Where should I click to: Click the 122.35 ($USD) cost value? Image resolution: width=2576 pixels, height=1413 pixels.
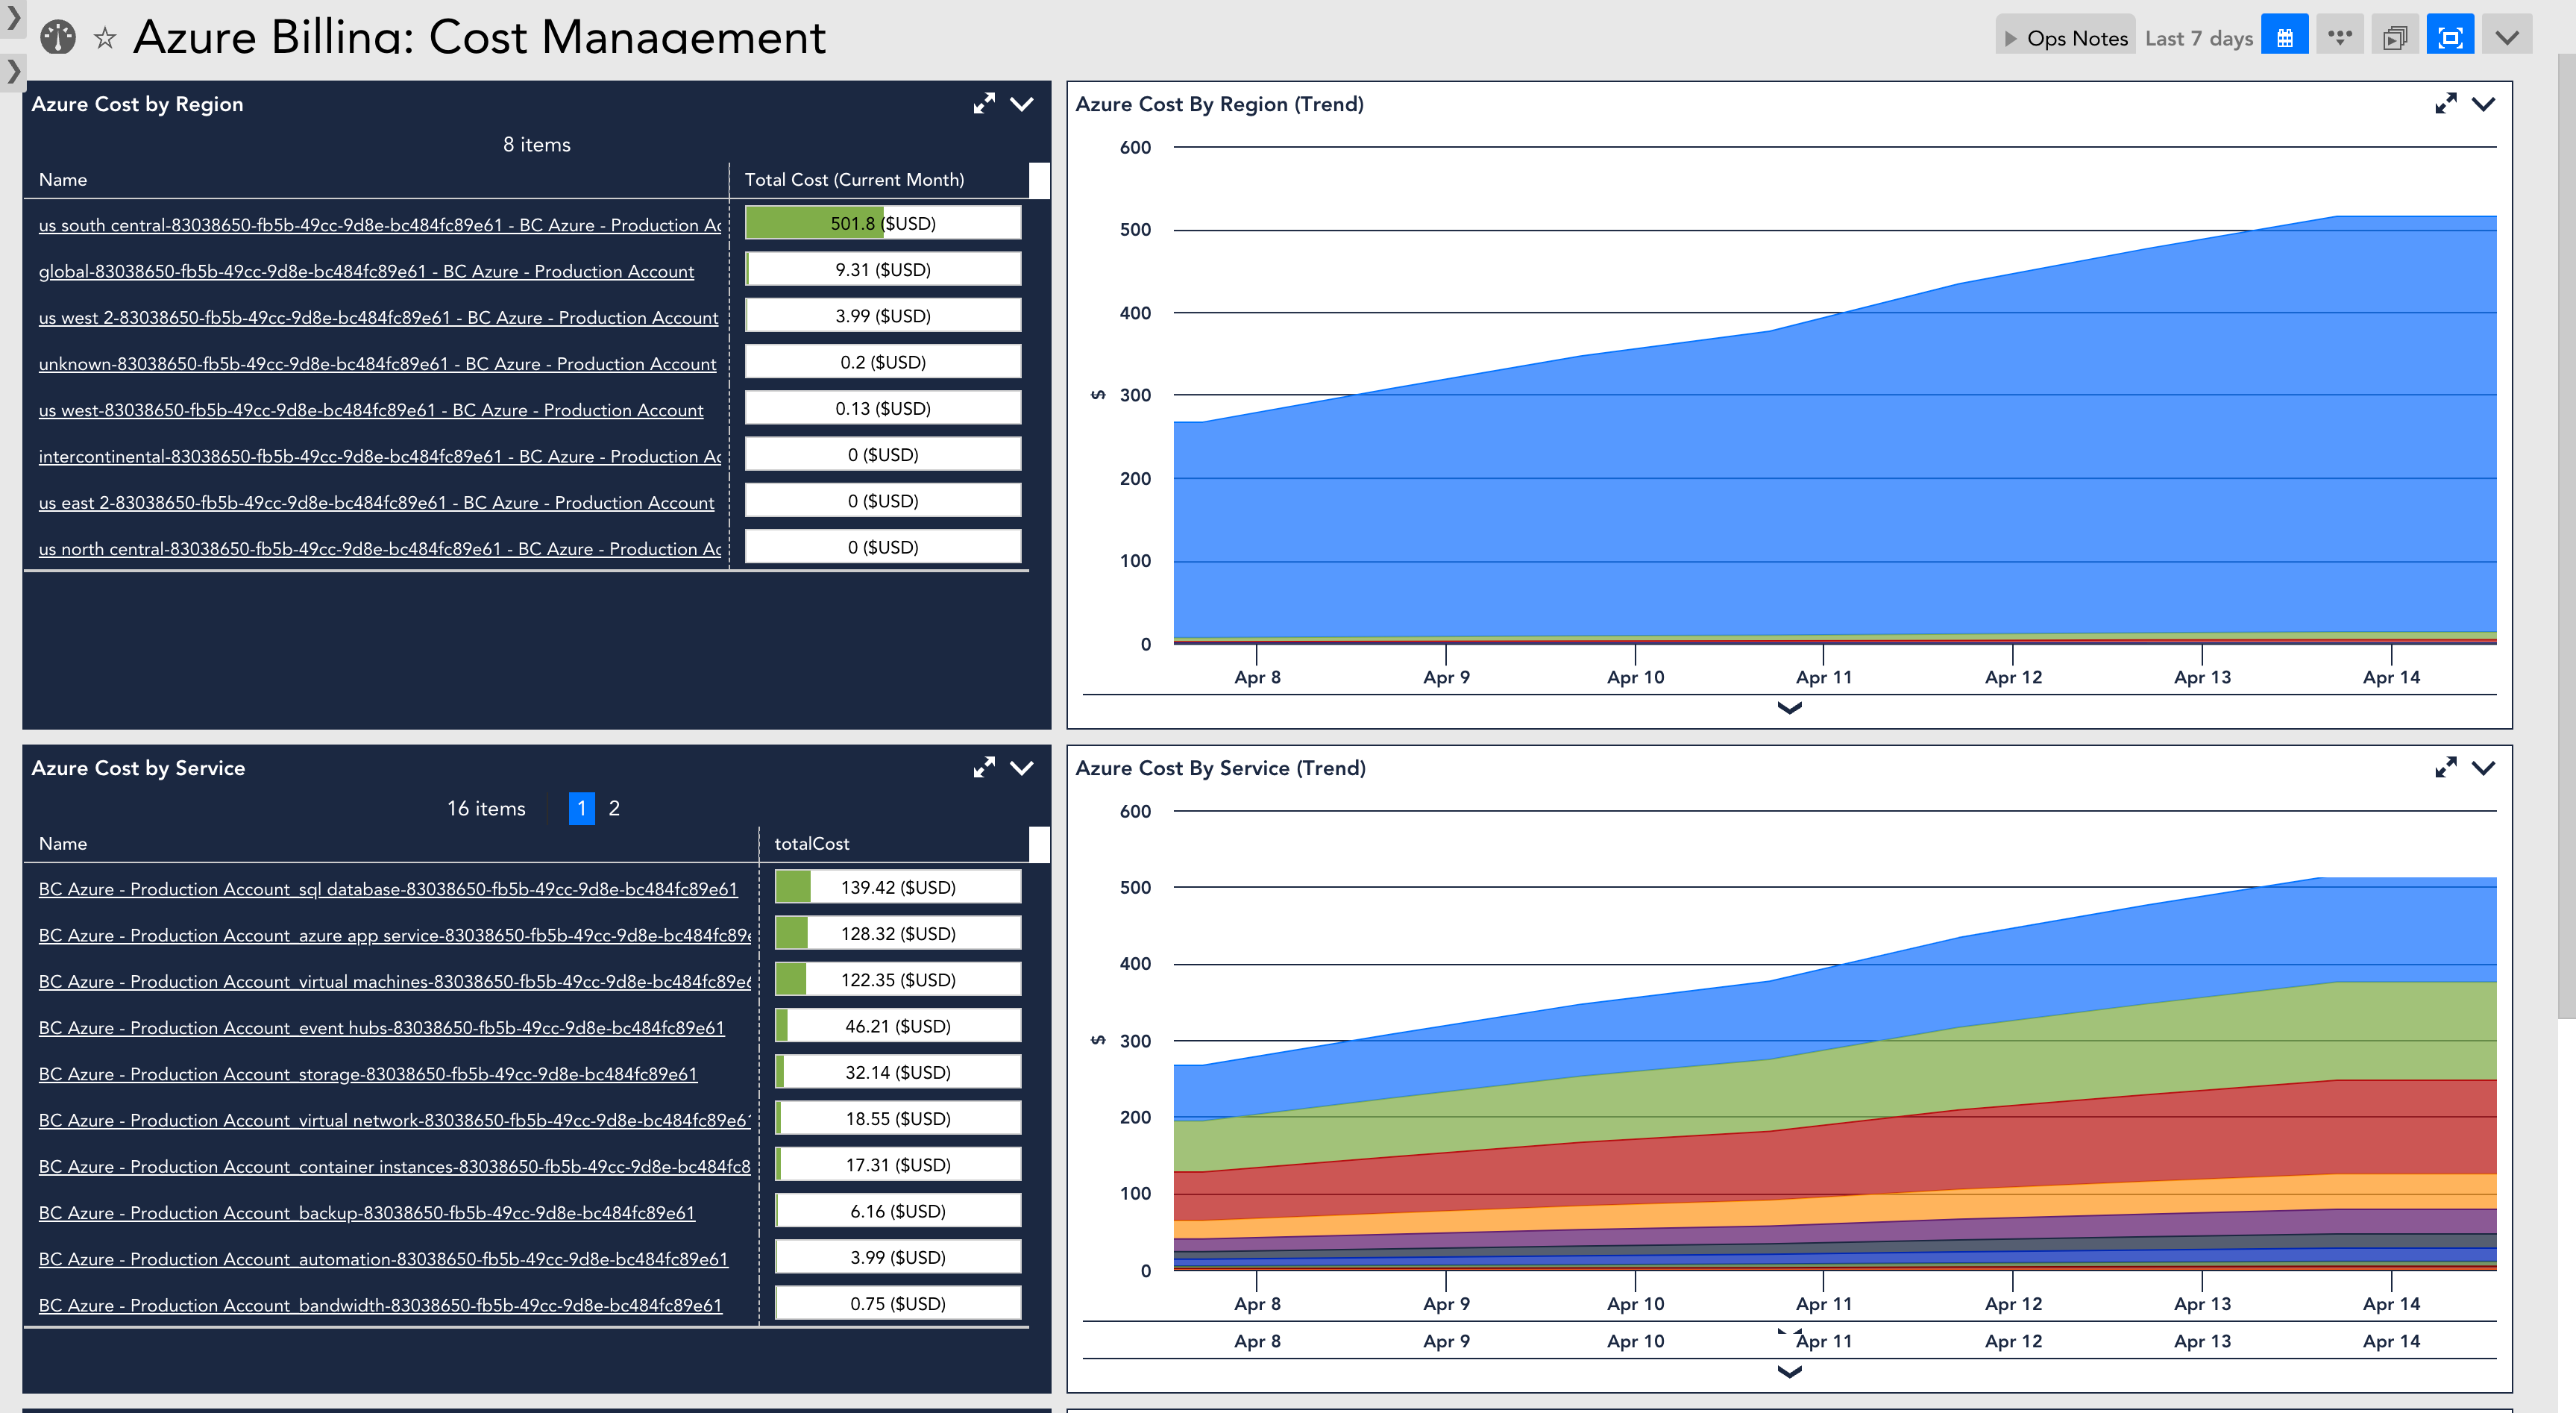(898, 980)
